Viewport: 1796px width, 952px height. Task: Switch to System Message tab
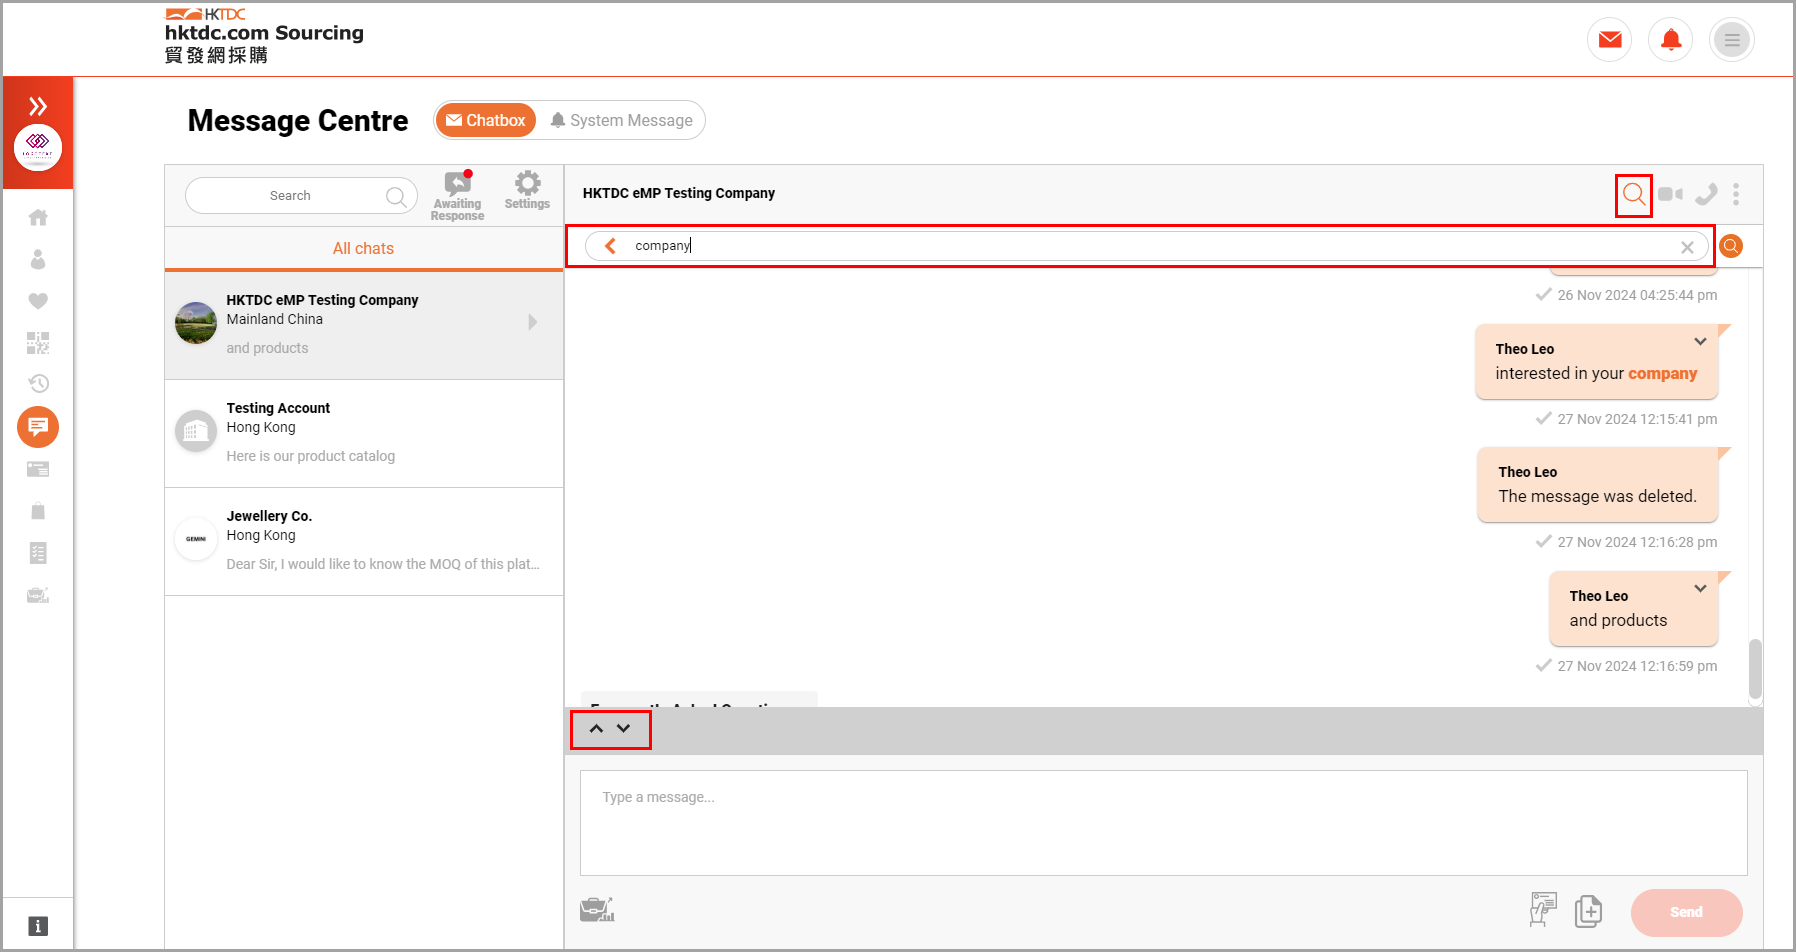pyautogui.click(x=621, y=120)
